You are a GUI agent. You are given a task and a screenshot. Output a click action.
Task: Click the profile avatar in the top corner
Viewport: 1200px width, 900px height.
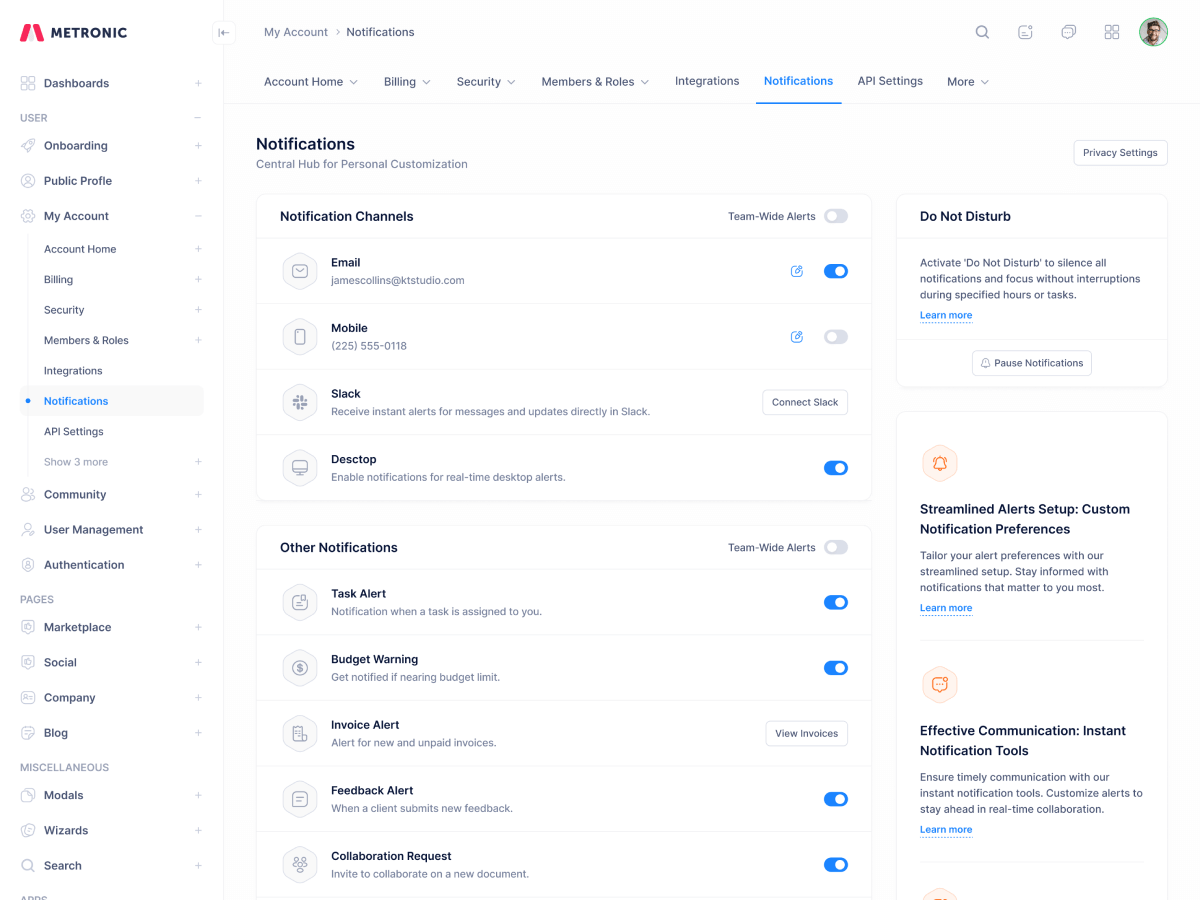tap(1153, 31)
